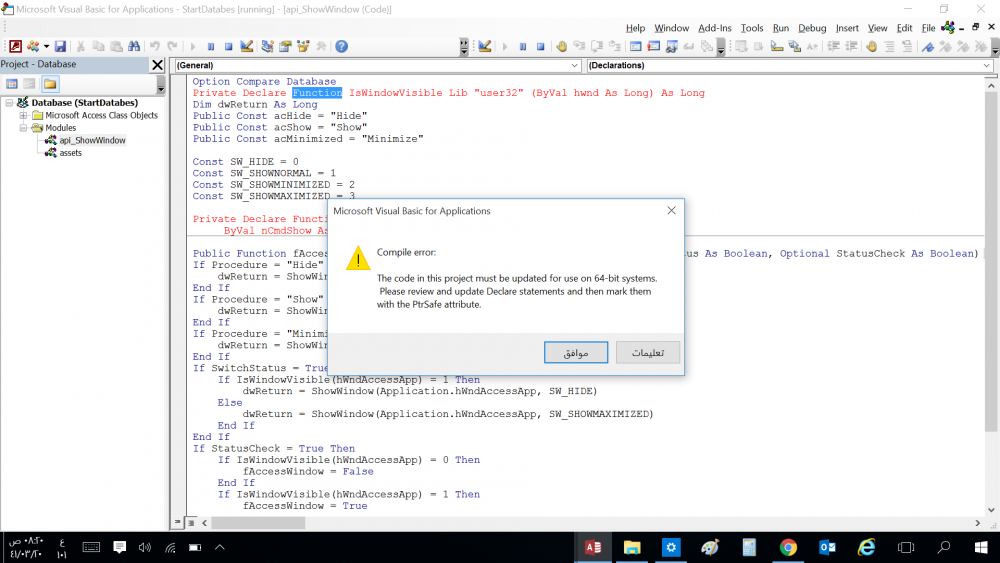1000x563 pixels.
Task: Click the Insert Module icon
Action: [33, 47]
